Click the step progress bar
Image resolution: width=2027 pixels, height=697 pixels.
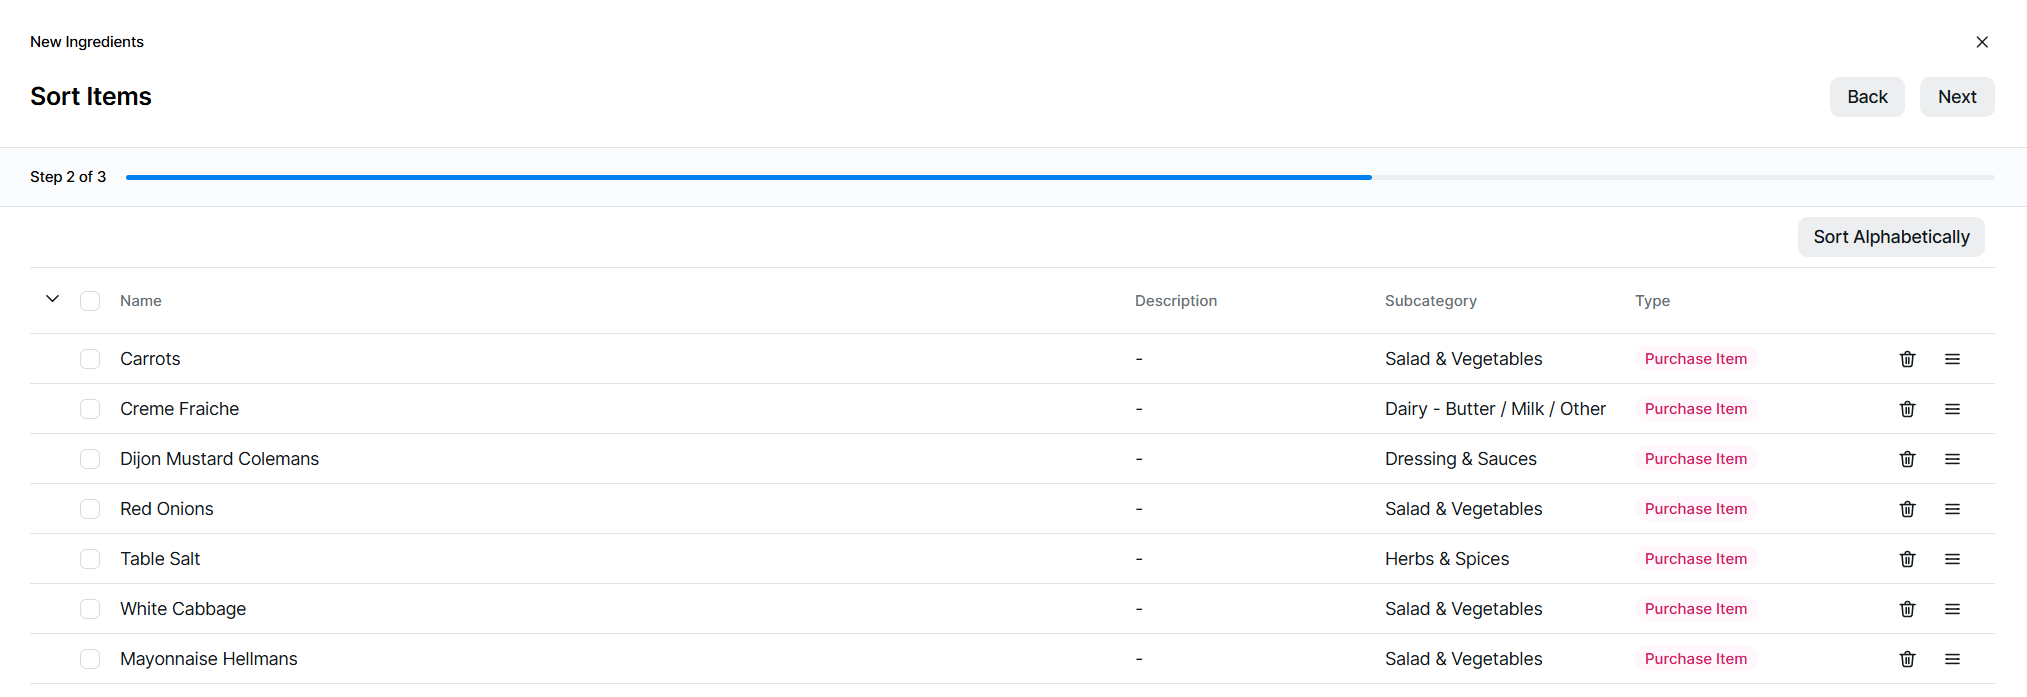[x=1059, y=177]
